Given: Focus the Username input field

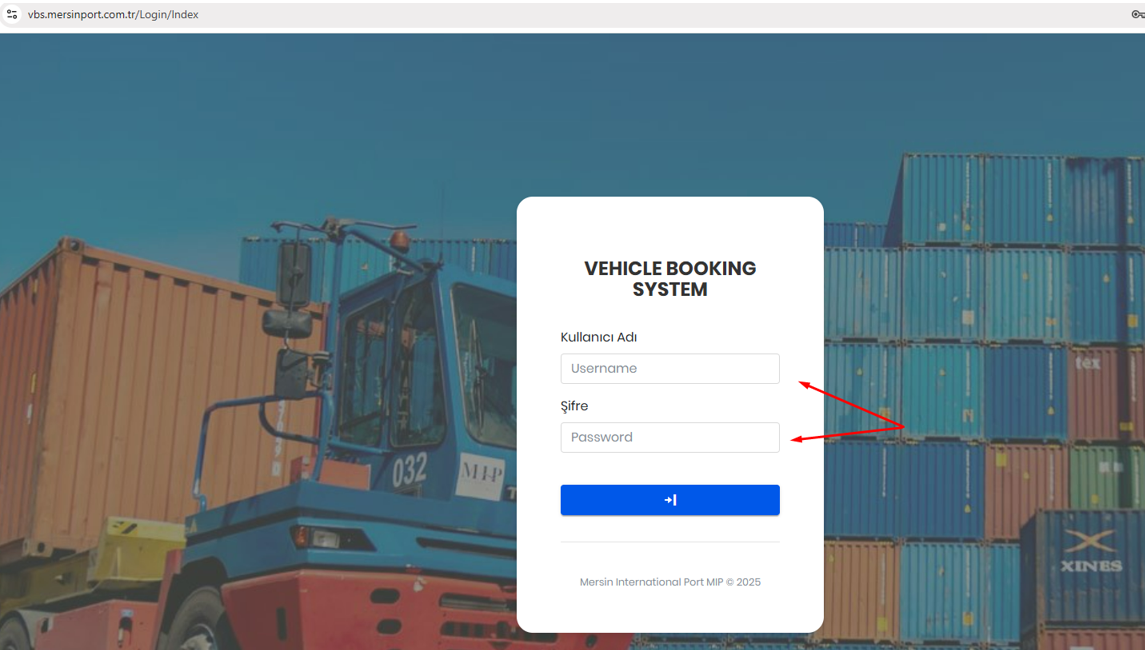Looking at the screenshot, I should [x=670, y=369].
